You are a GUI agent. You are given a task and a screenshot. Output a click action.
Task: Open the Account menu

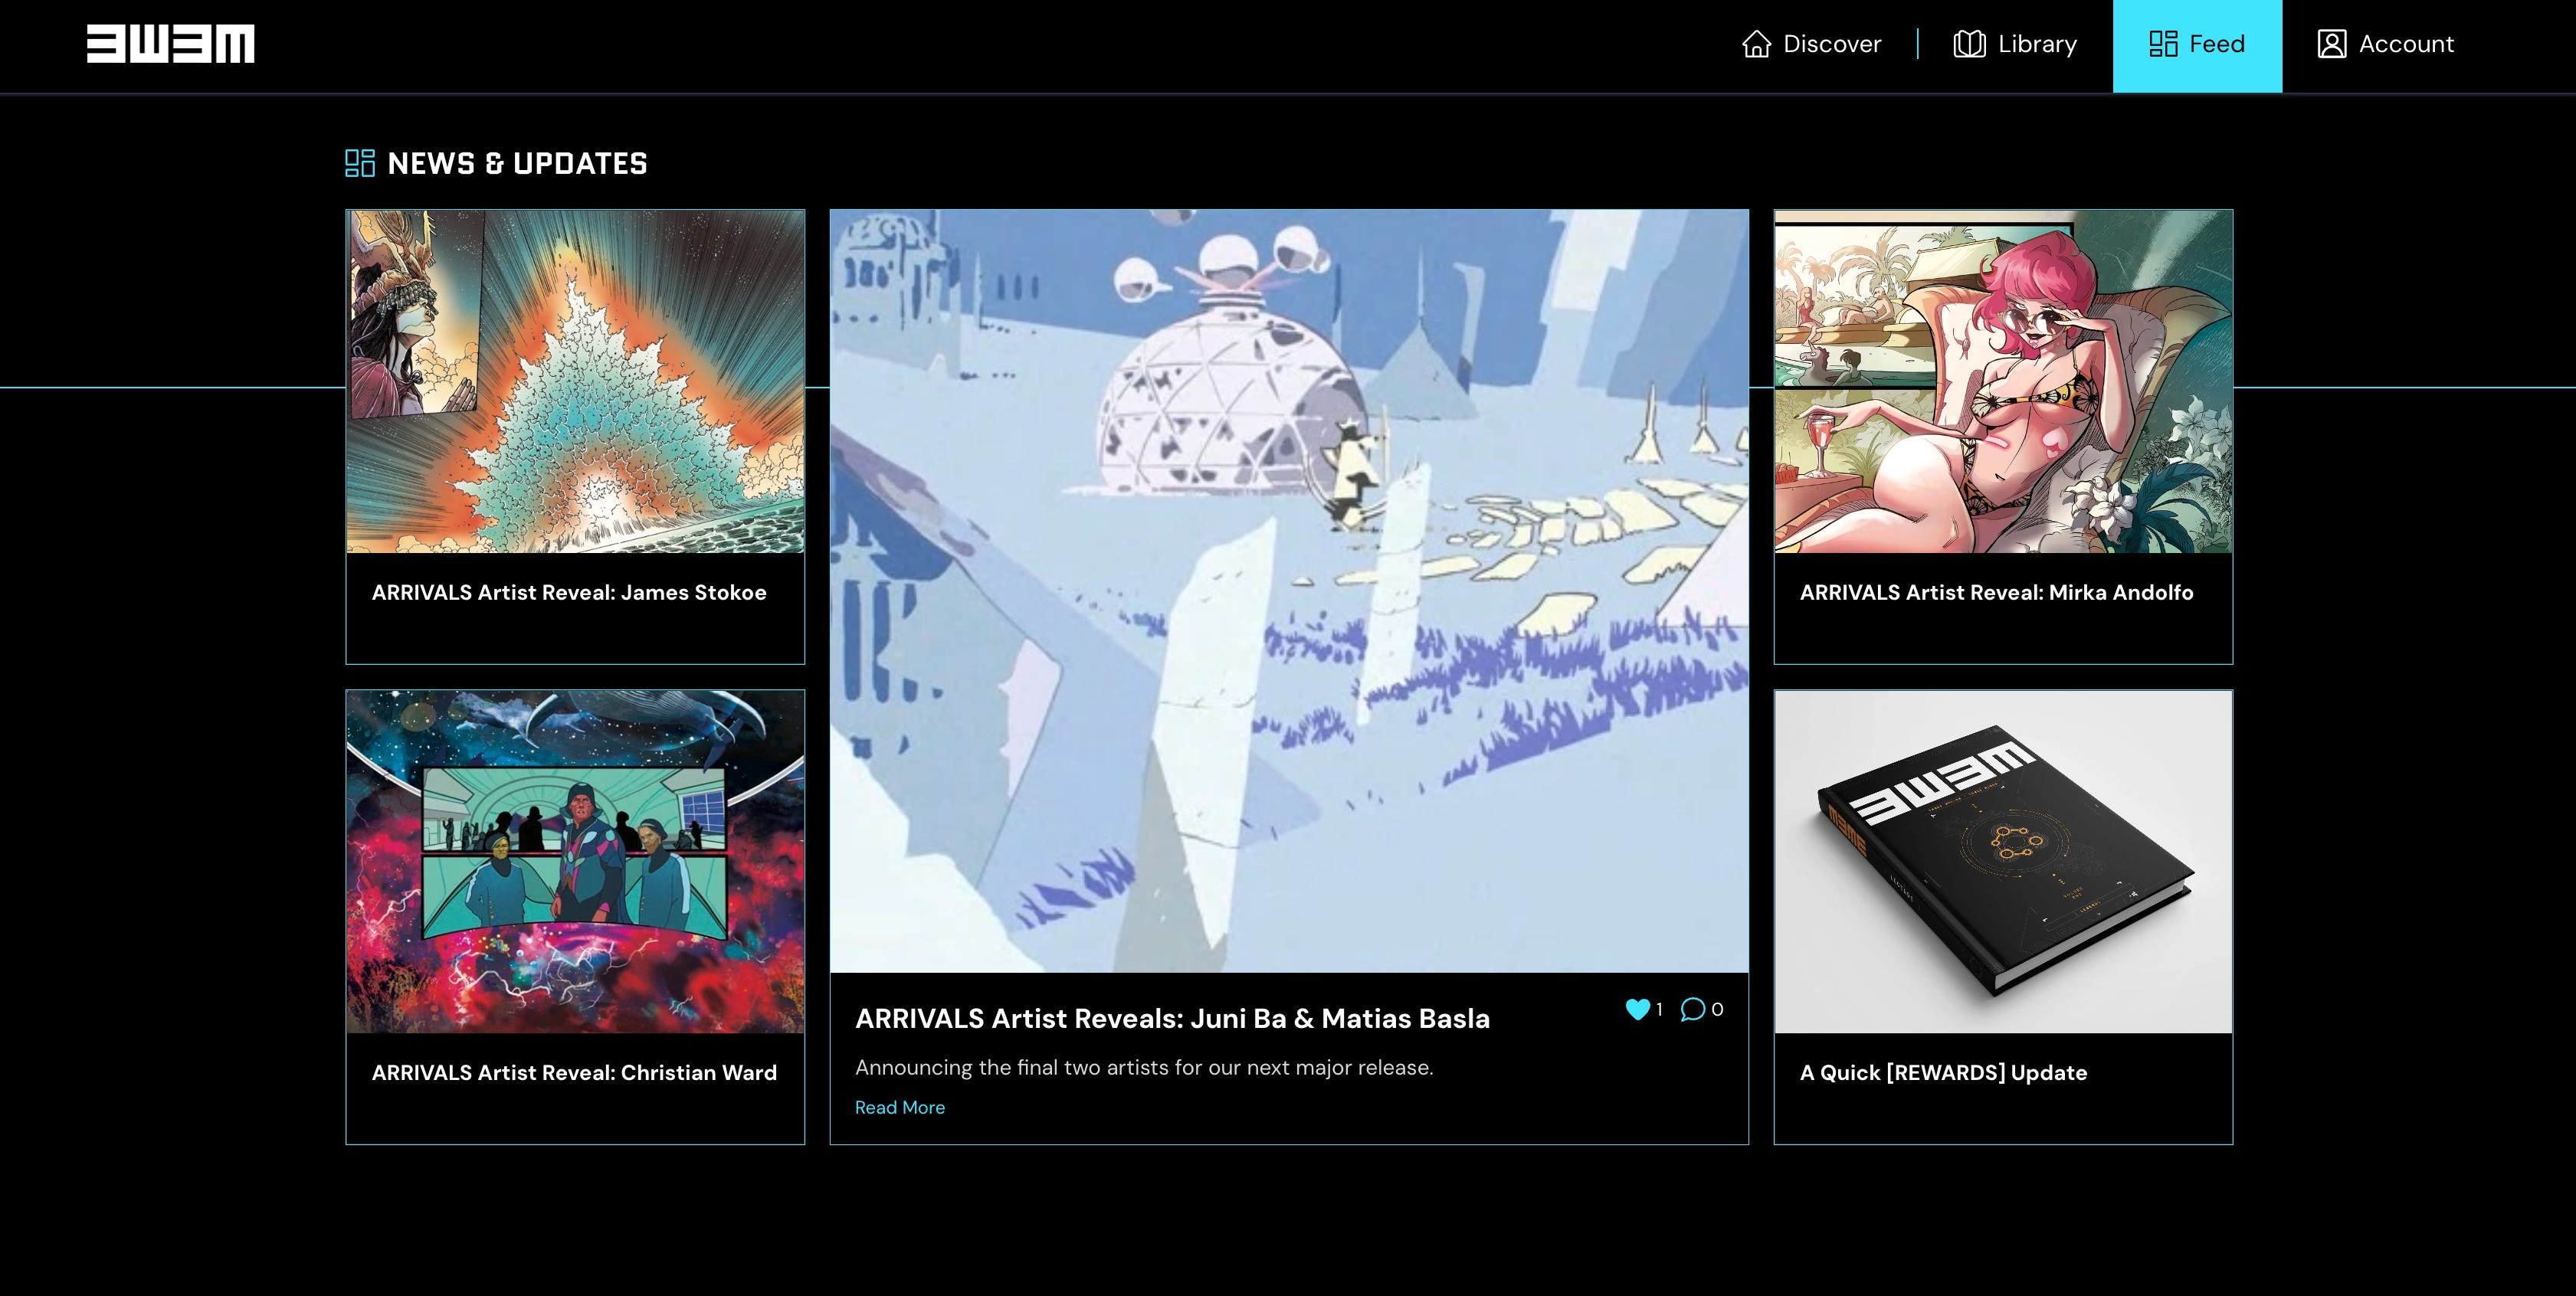2405,44
